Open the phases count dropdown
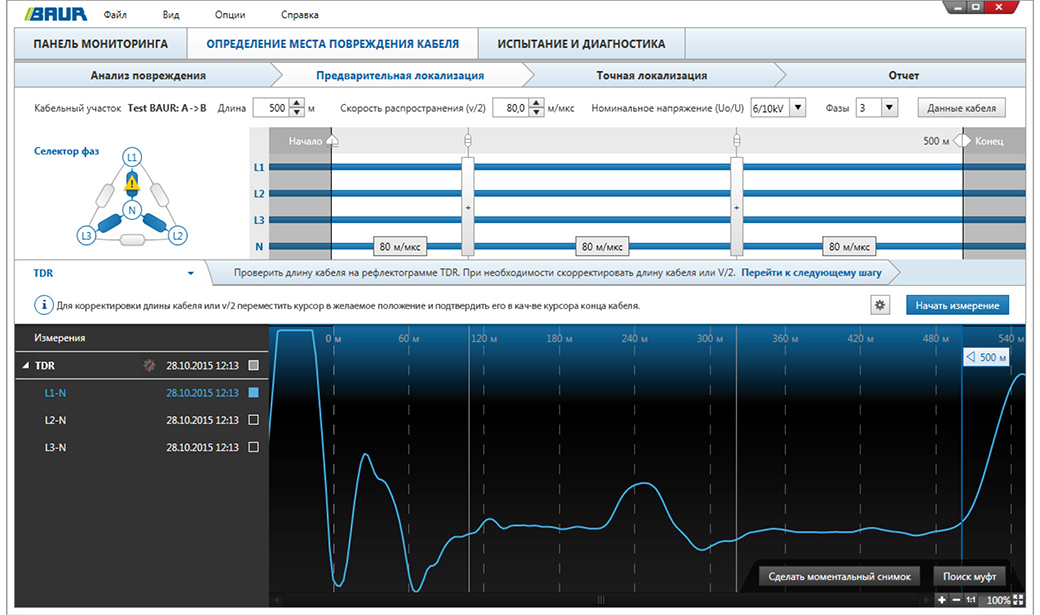 click(x=889, y=107)
